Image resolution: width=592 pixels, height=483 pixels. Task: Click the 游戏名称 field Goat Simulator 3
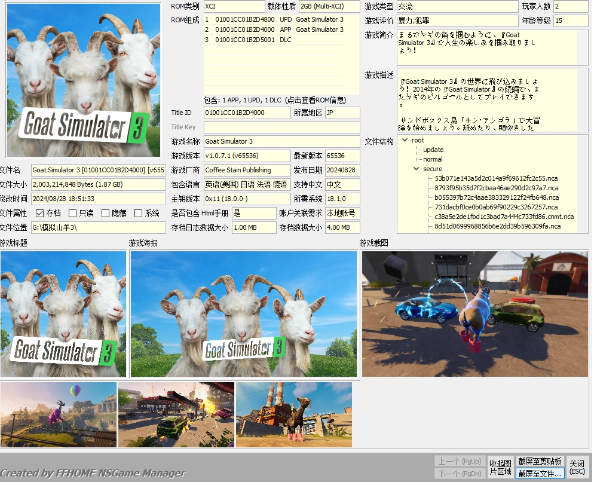[282, 141]
